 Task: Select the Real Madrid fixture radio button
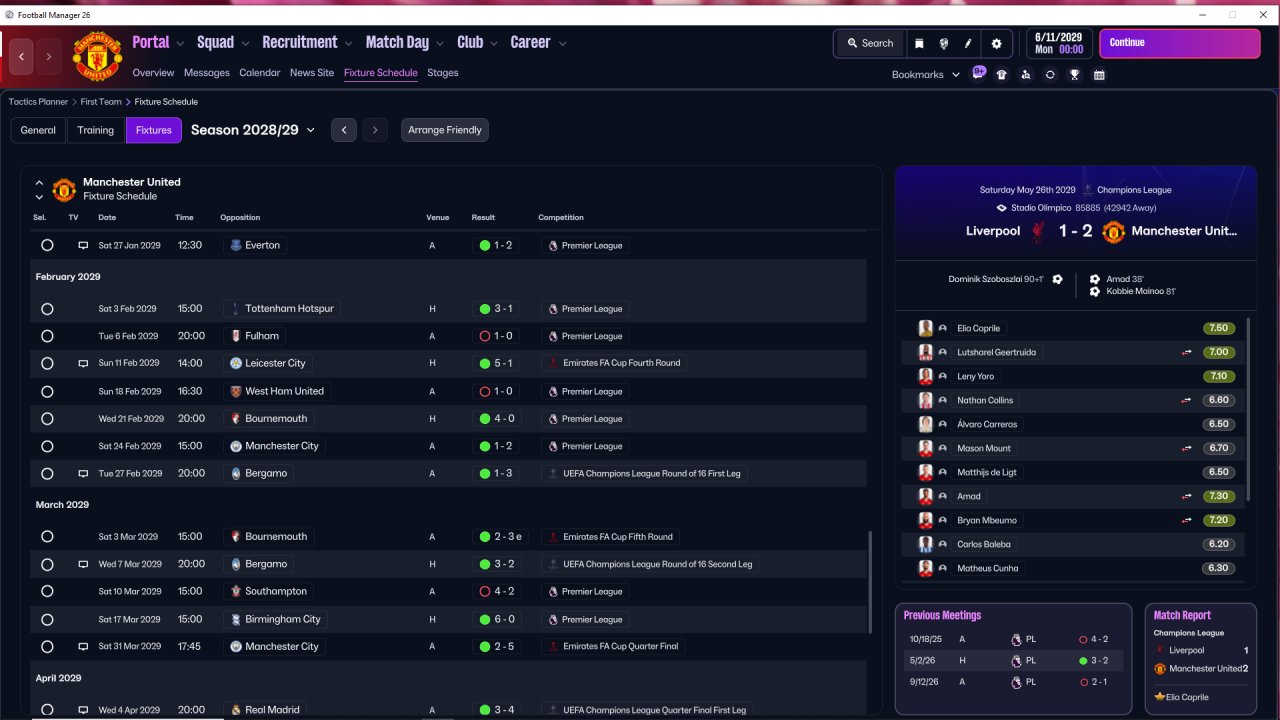pyautogui.click(x=47, y=710)
